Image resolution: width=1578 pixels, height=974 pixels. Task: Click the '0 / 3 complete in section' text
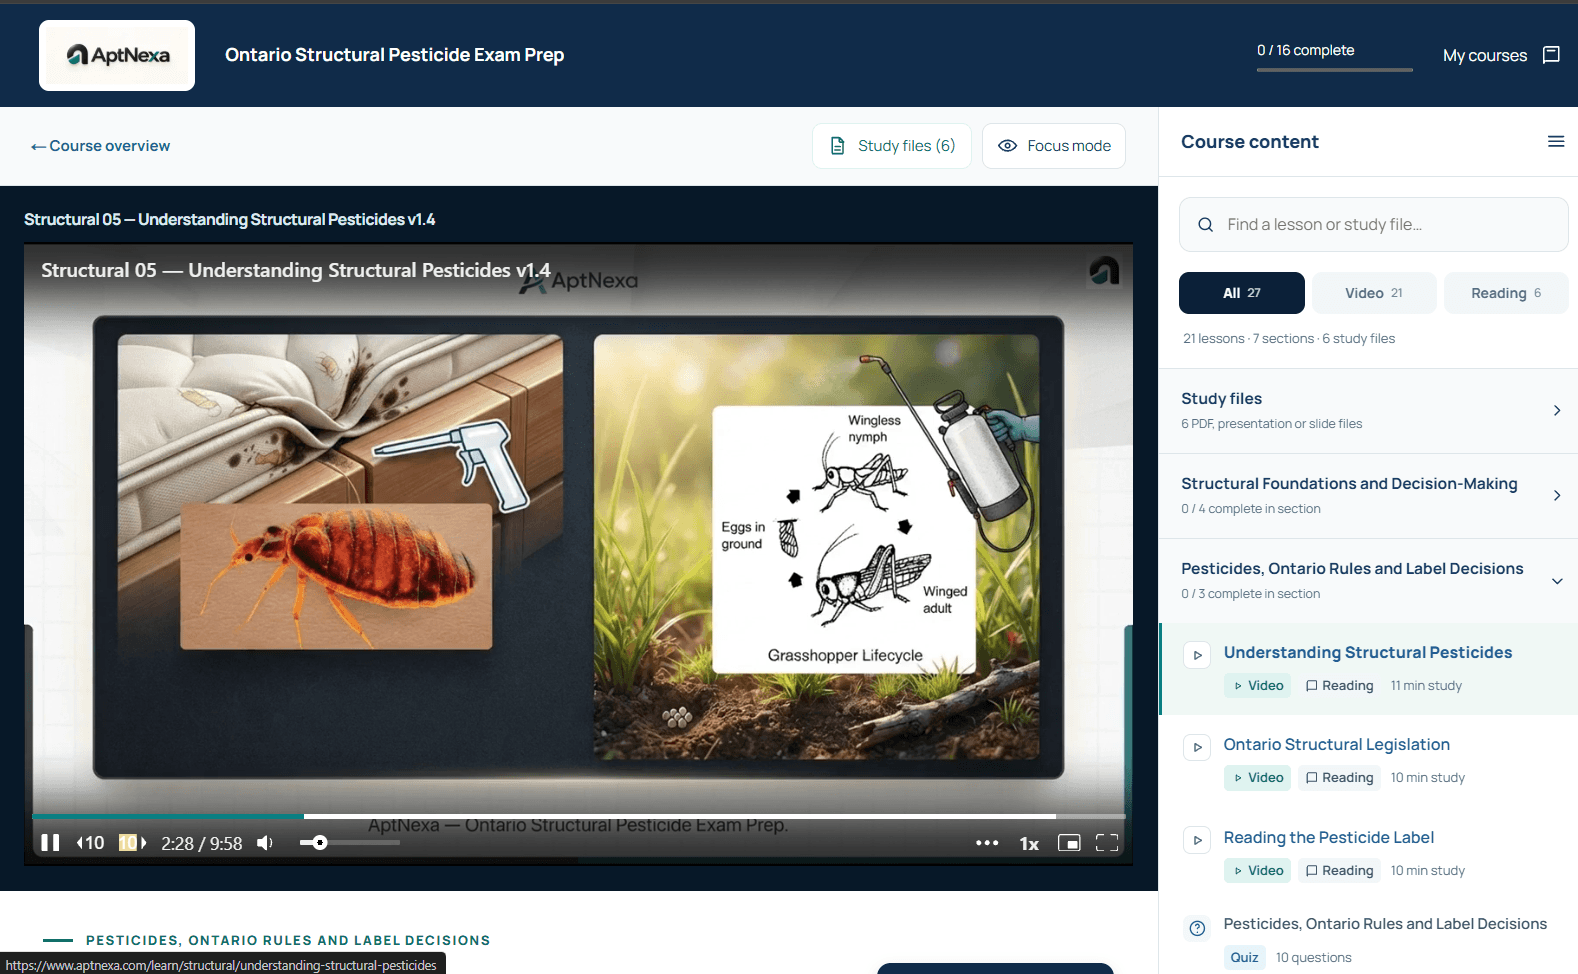1250,594
